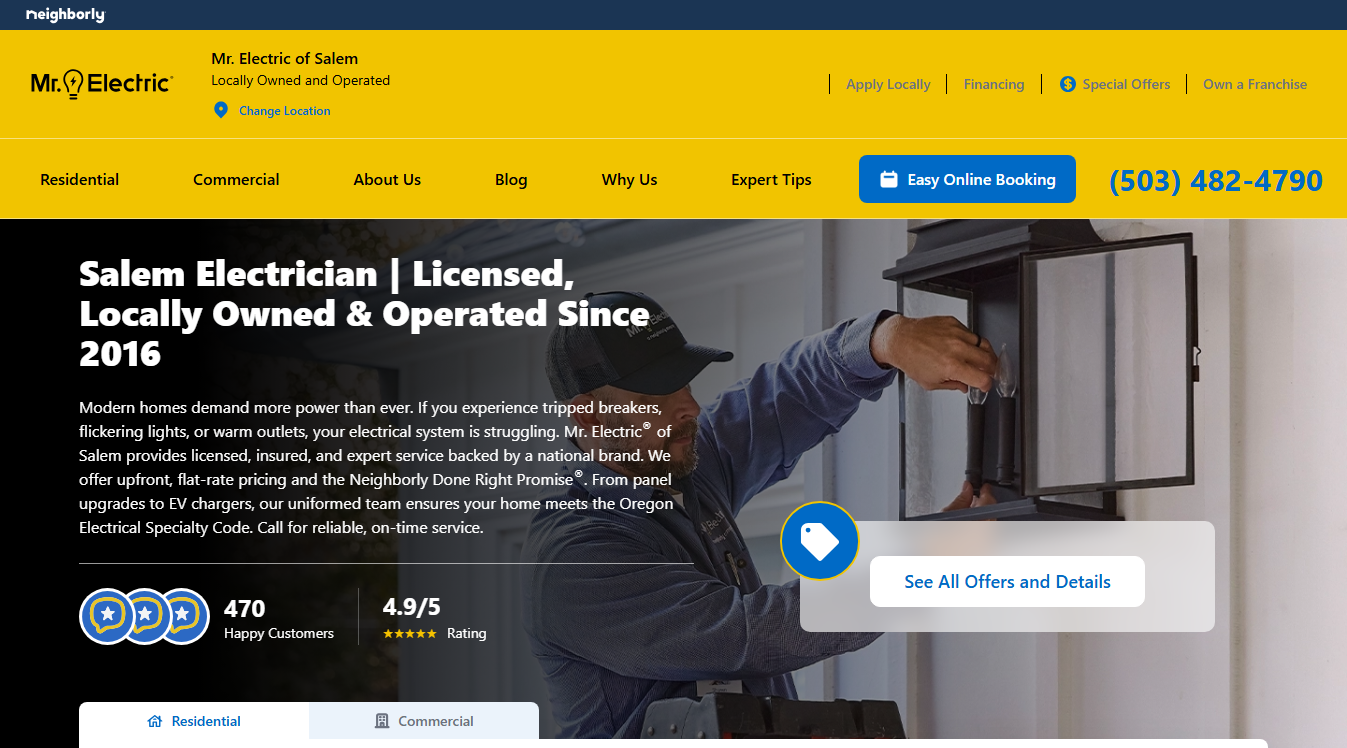Image resolution: width=1347 pixels, height=748 pixels.
Task: Click the blue price tag offers icon
Action: coord(820,541)
